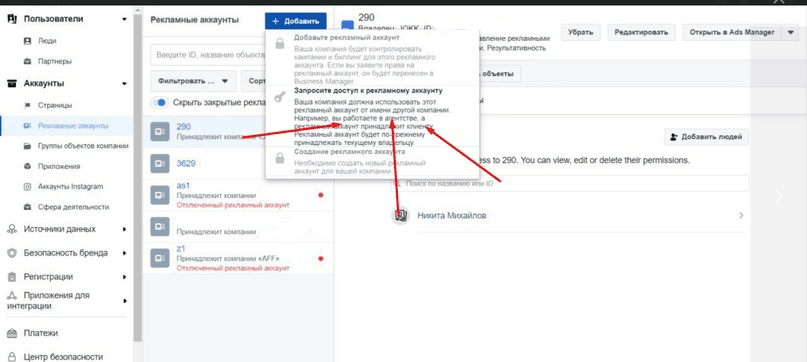Click the Безопасность бренда shield icon
This screenshot has width=807, height=362.
[12, 253]
